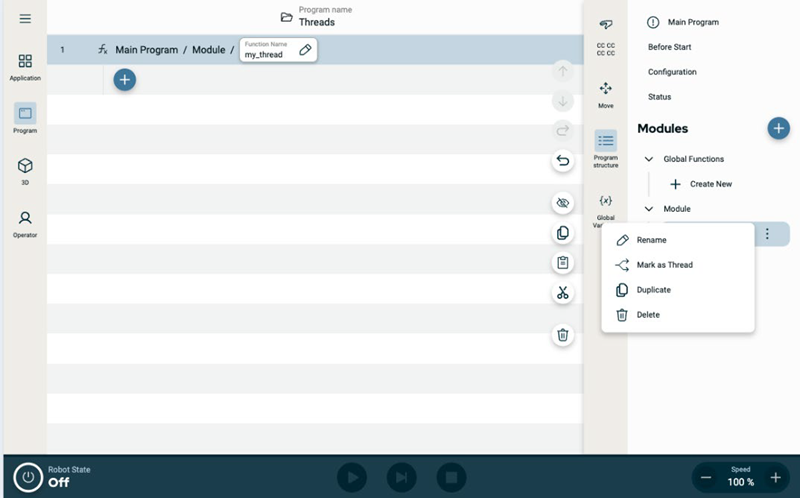Open the three-dot menu for module item

(x=767, y=234)
